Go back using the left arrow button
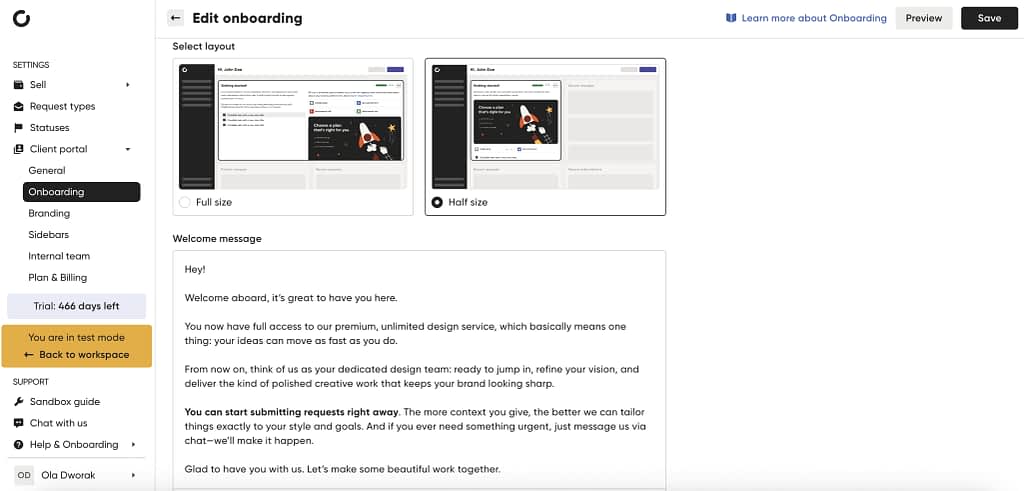 175,18
